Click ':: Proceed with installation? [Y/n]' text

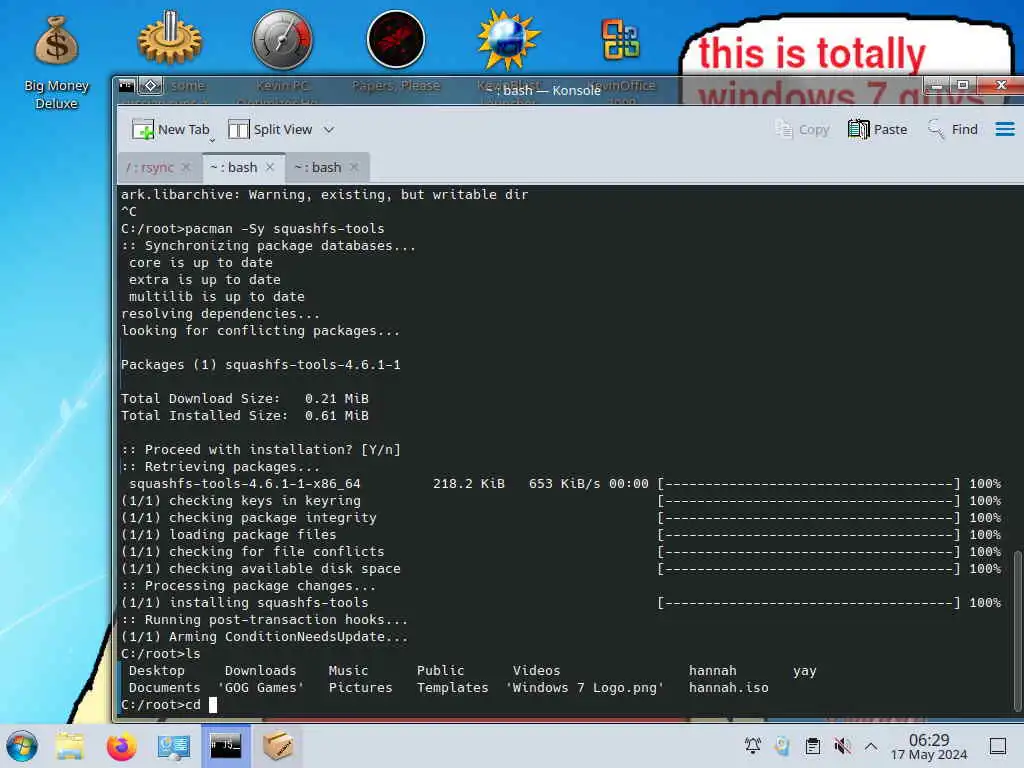(x=261, y=449)
